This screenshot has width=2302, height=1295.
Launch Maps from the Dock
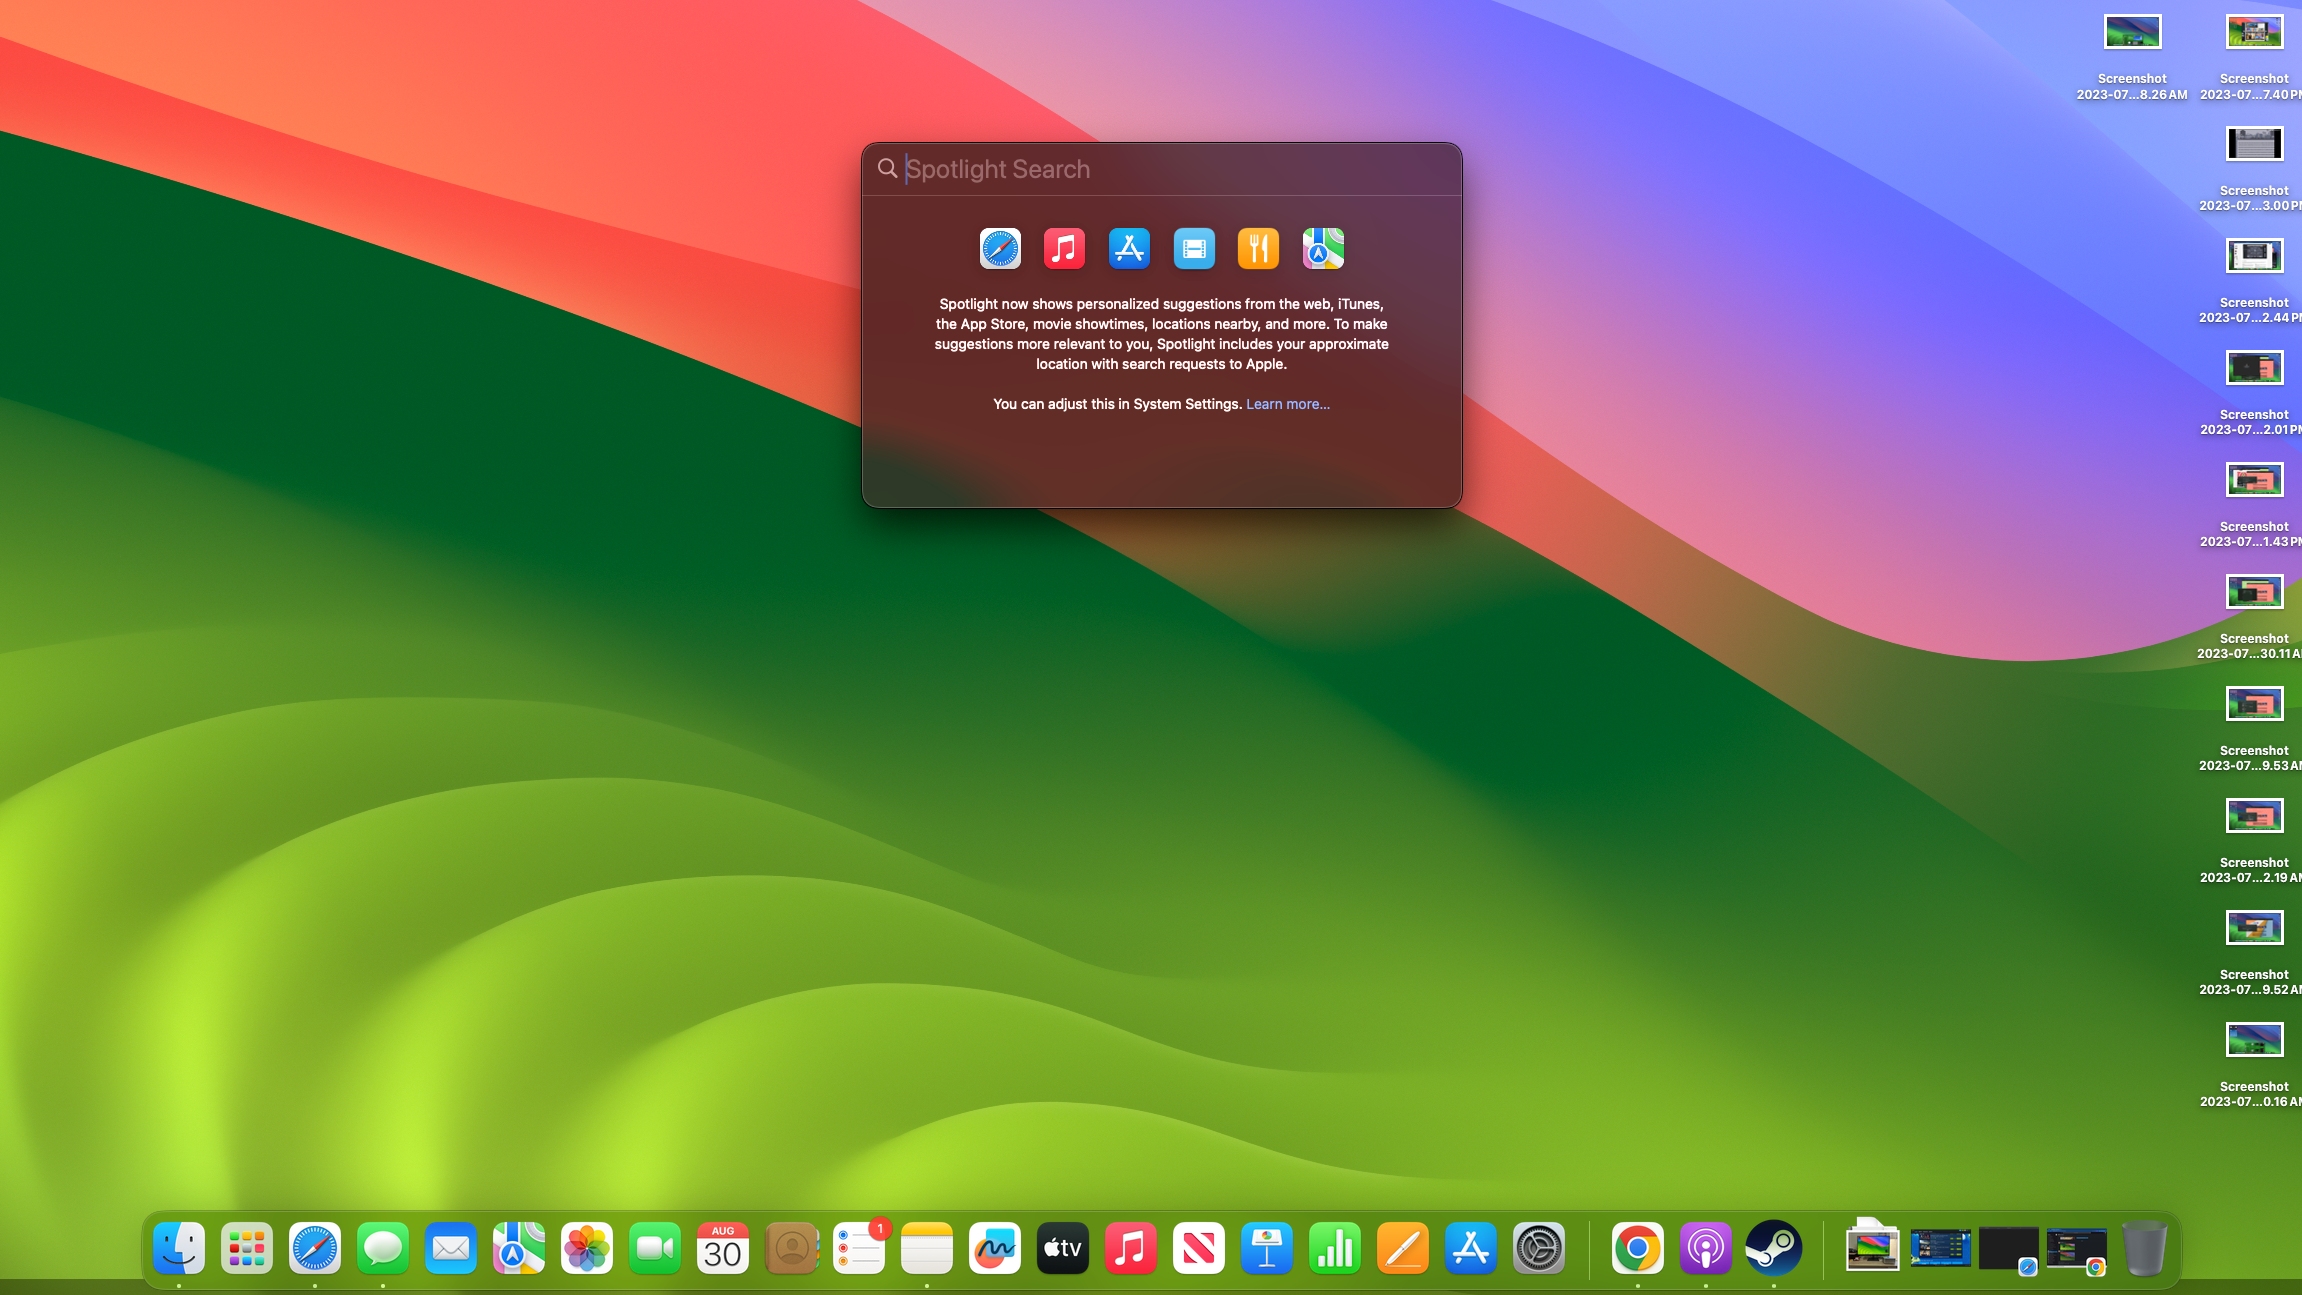point(519,1248)
